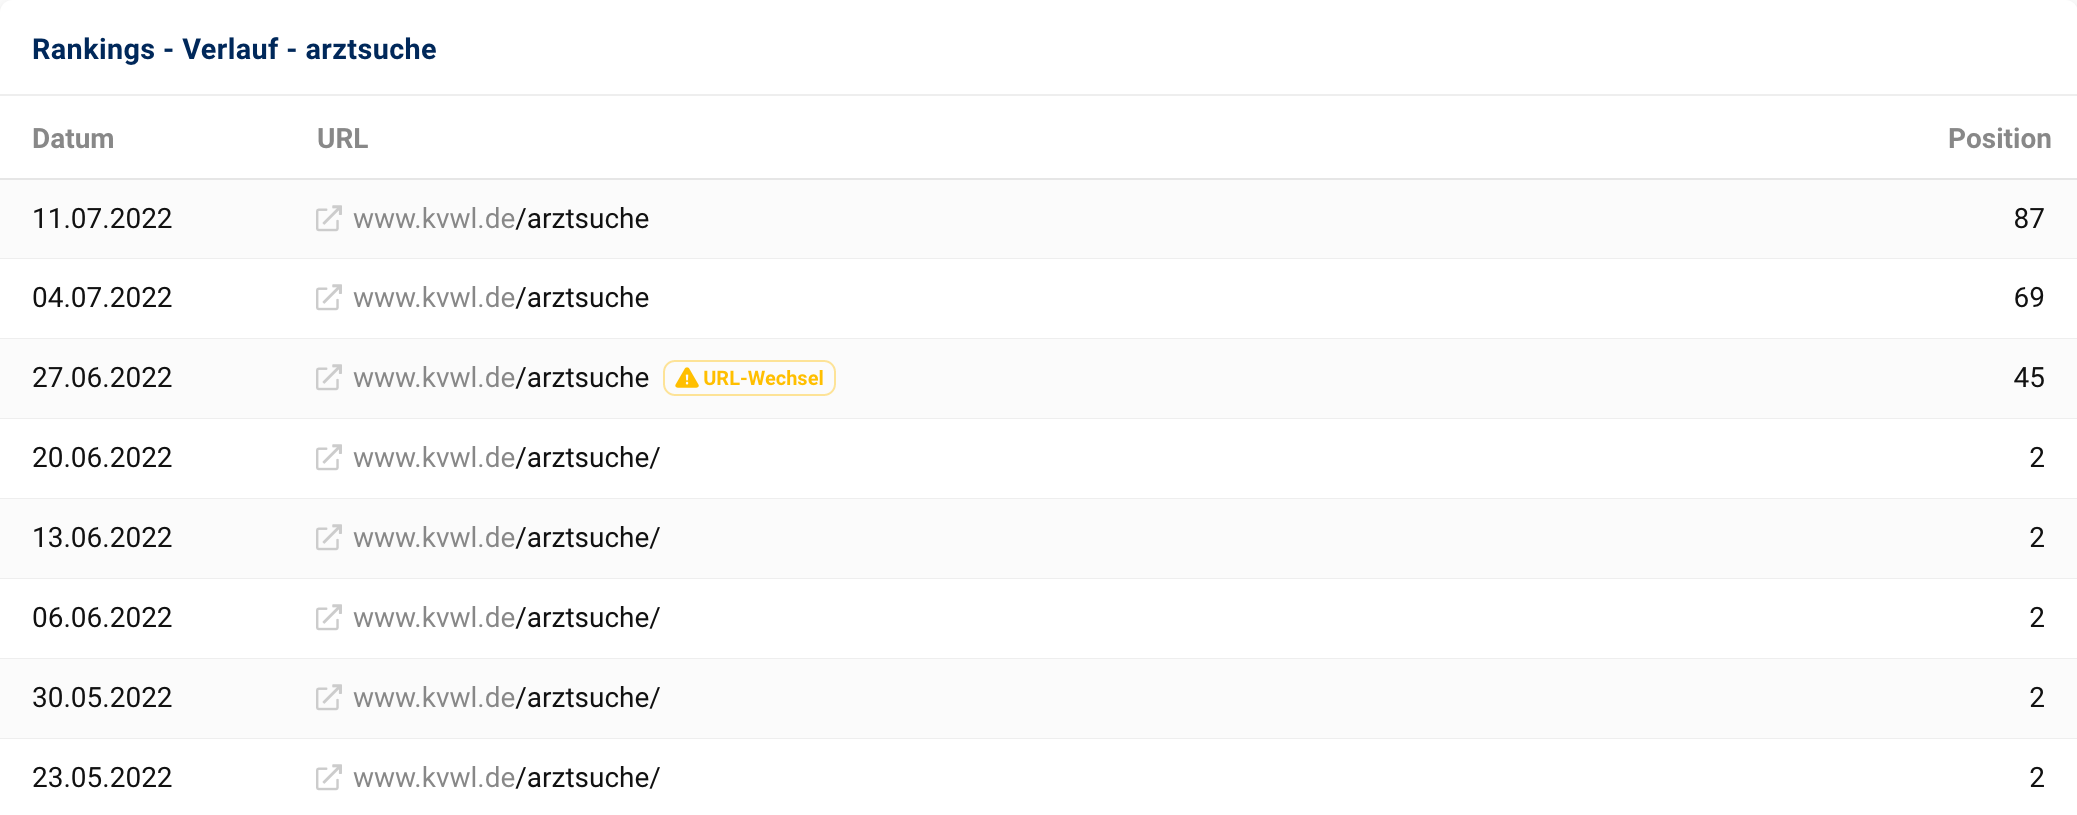Click position value 45 in URL-Wechsel row

(2028, 378)
